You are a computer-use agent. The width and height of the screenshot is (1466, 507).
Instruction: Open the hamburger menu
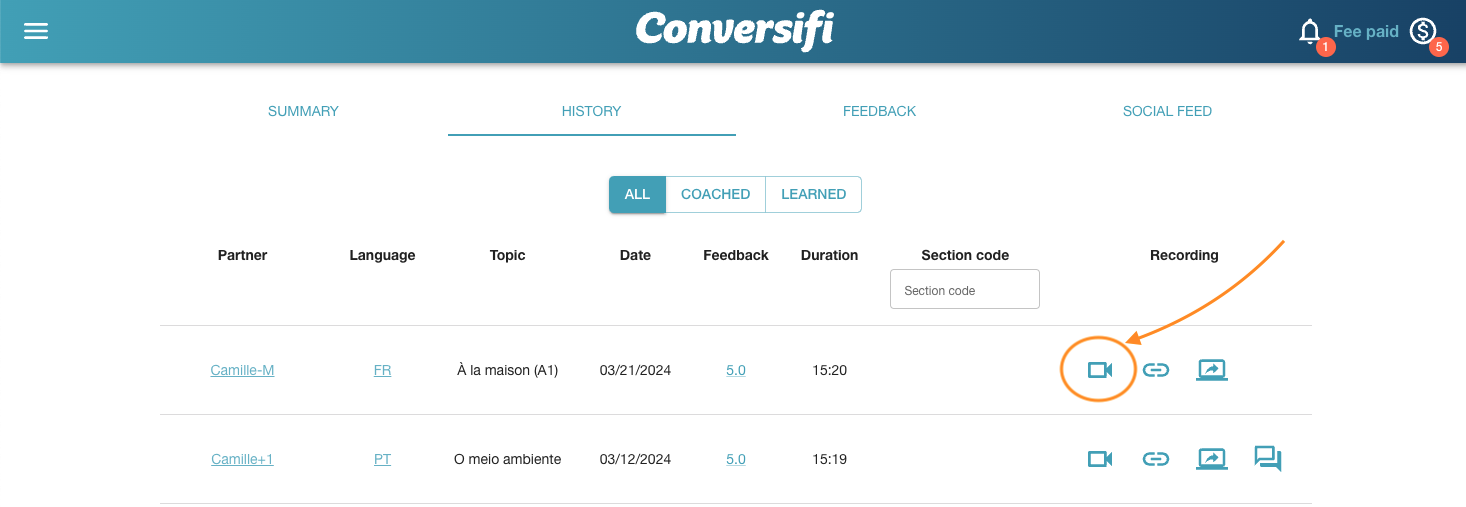click(x=36, y=31)
